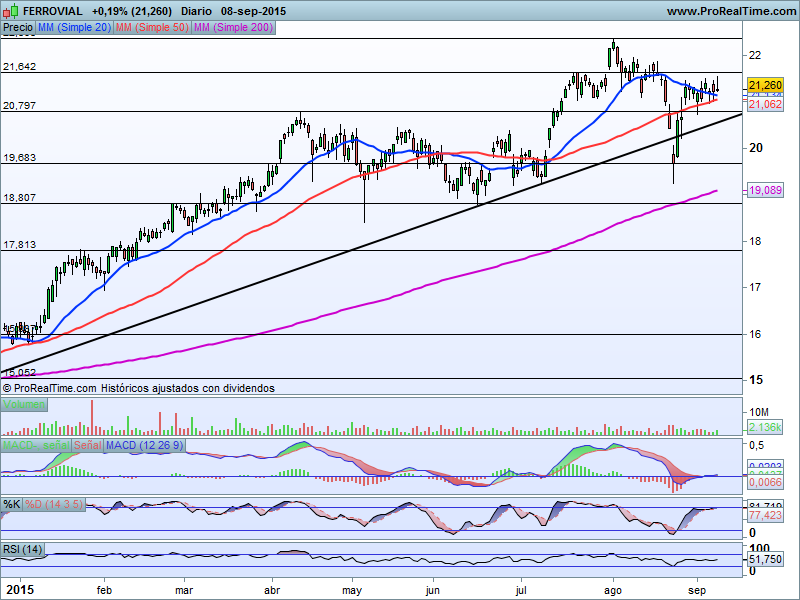Open the Diario timeframe label
The height and width of the screenshot is (600, 800).
click(196, 11)
